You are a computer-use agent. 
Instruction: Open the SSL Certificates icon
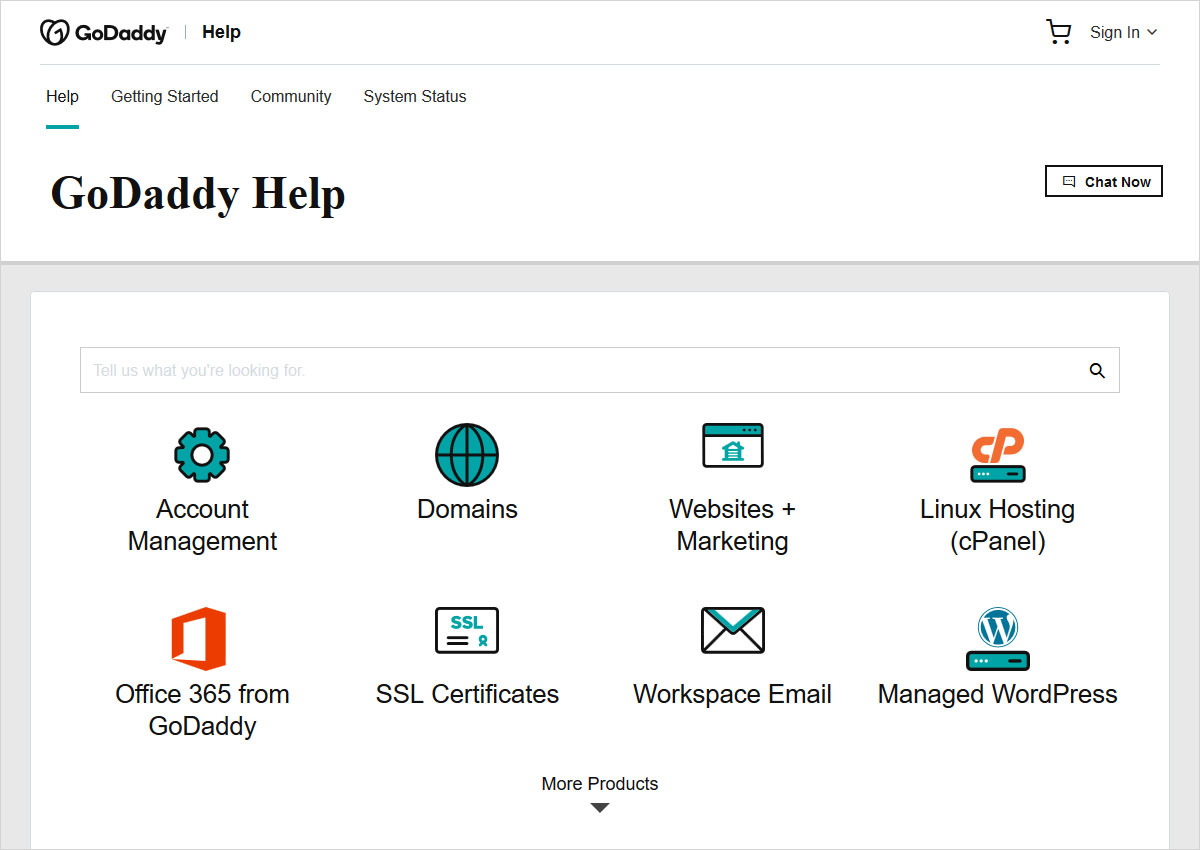pyautogui.click(x=467, y=630)
